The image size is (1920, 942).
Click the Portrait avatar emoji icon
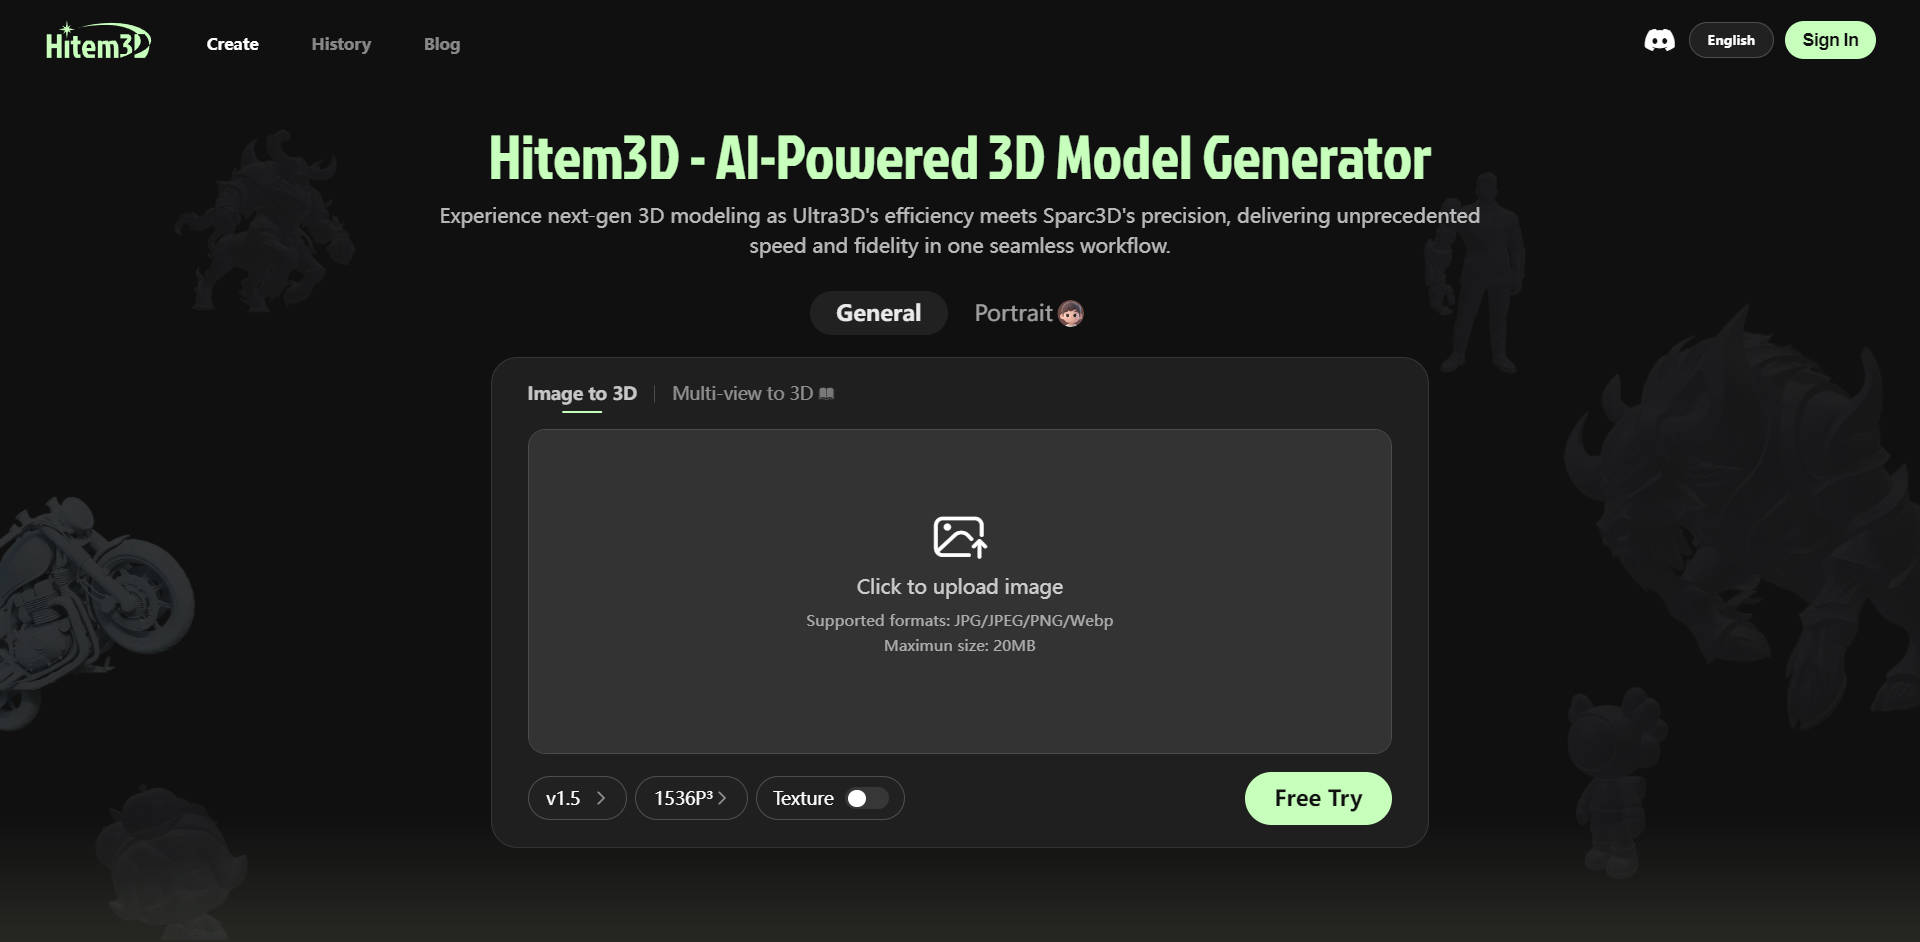tap(1070, 313)
